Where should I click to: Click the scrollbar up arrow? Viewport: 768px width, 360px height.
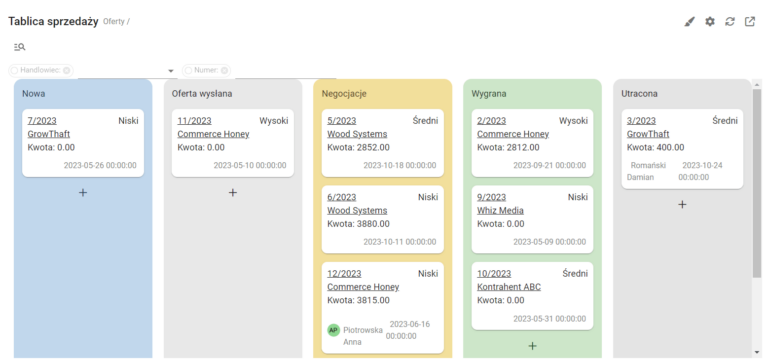tap(757, 85)
